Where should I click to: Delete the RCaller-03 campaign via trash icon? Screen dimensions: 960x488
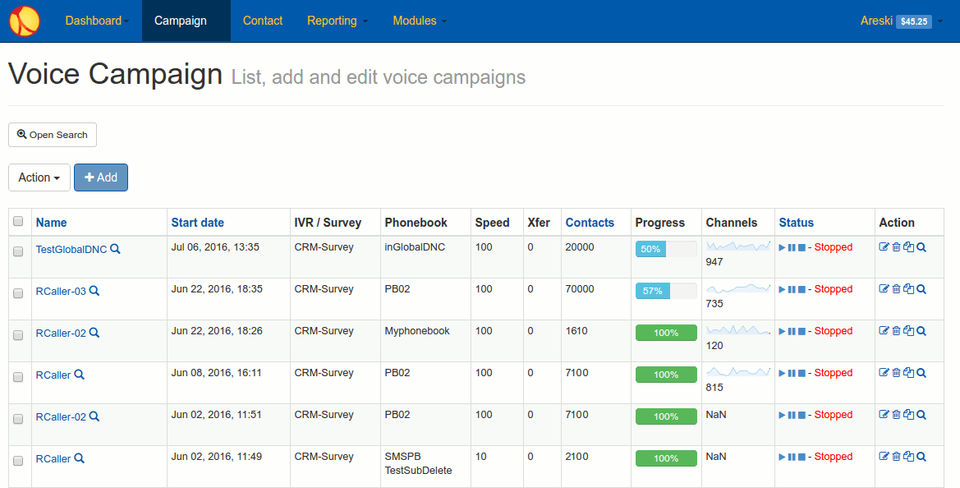click(x=896, y=289)
